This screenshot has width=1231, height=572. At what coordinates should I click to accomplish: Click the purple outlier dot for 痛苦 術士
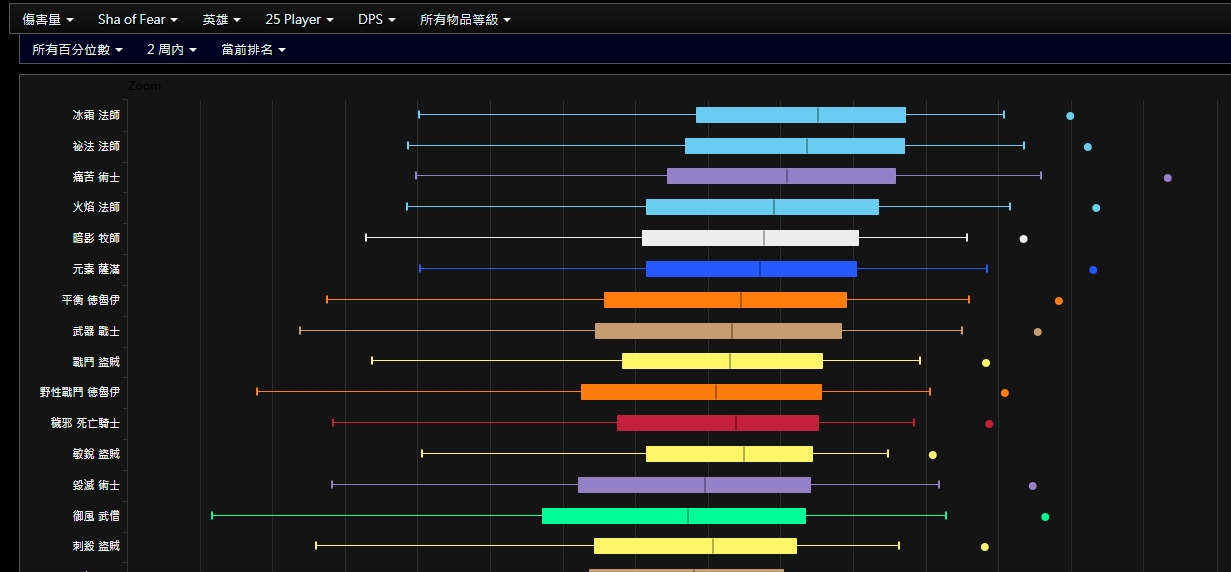[1167, 178]
